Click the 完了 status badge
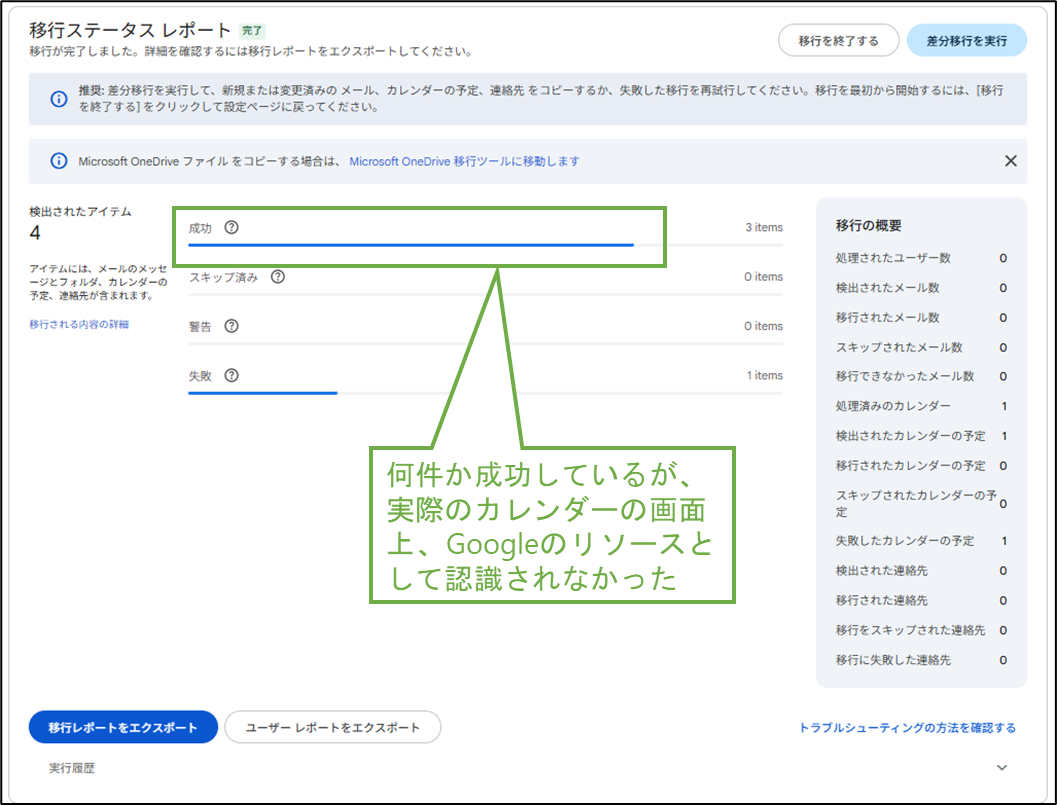The width and height of the screenshot is (1057, 805). [252, 30]
